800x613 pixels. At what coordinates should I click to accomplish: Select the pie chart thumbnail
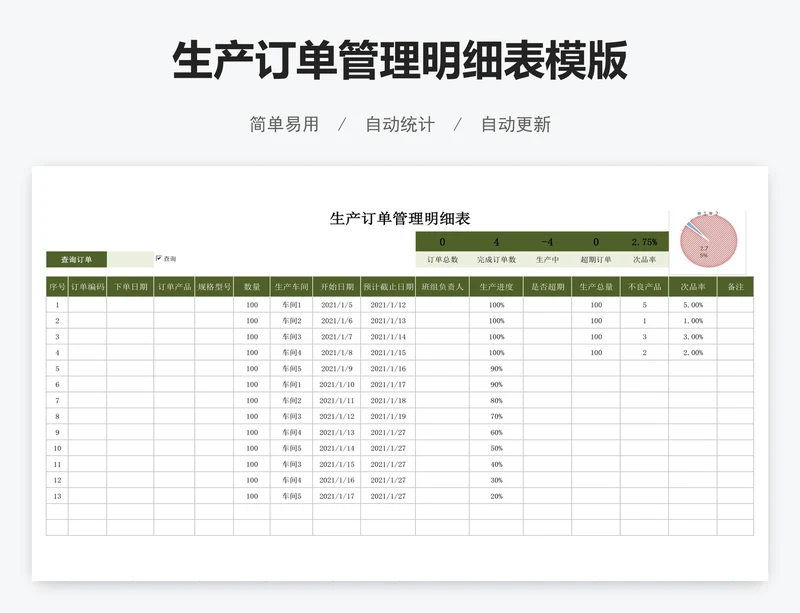(708, 242)
